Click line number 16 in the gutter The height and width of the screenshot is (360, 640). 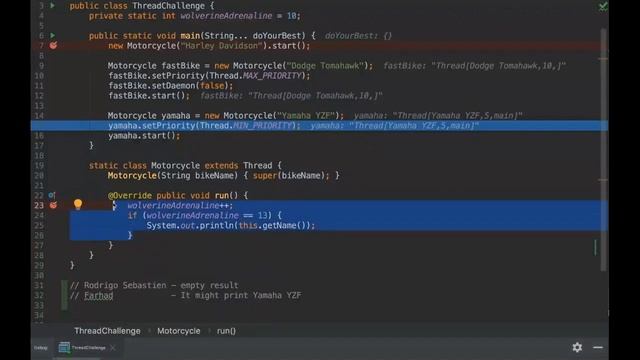39,136
